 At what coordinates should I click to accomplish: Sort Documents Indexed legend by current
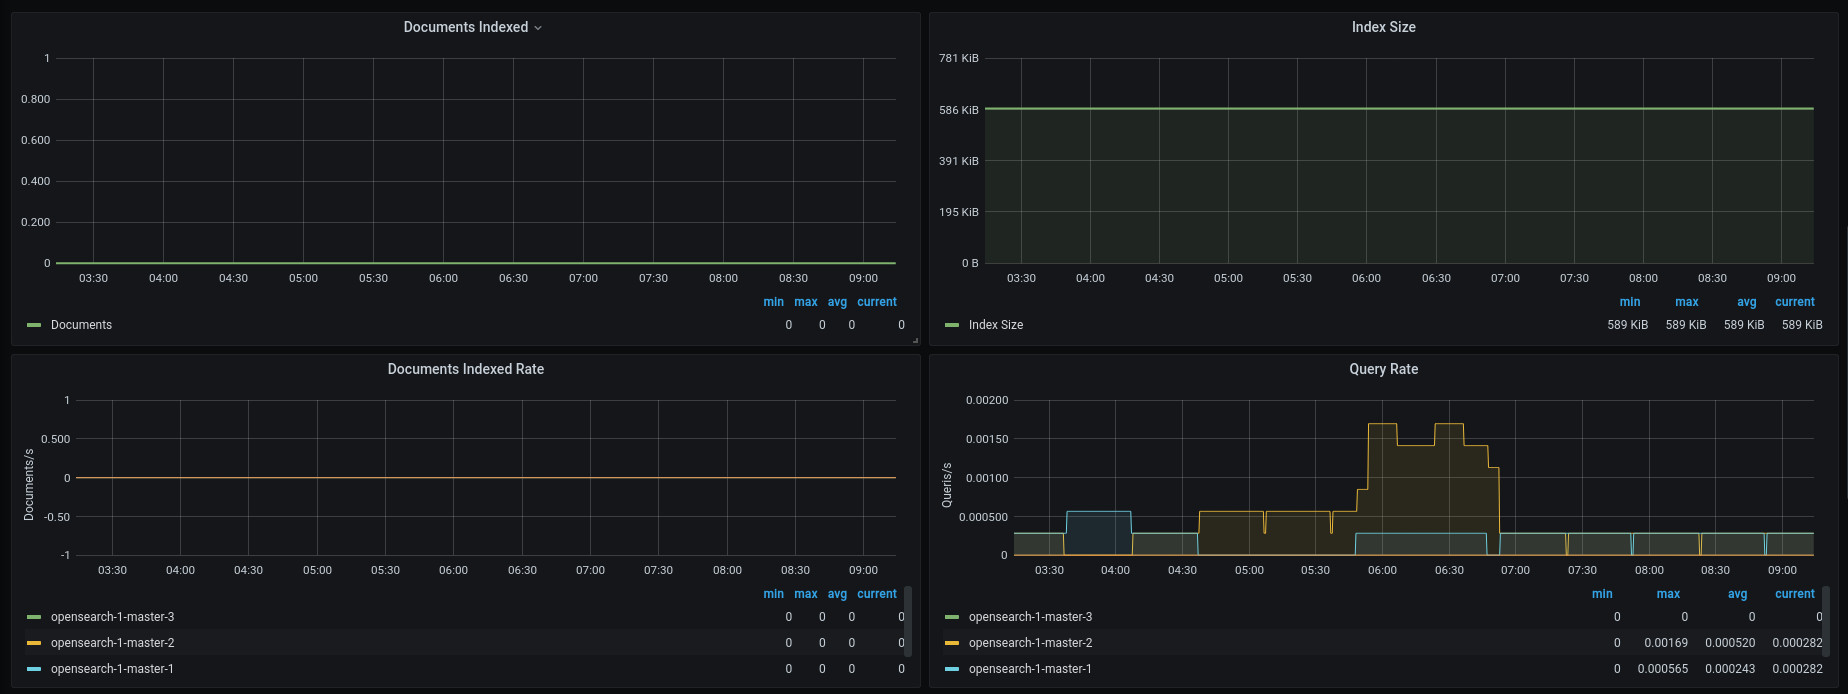(x=877, y=302)
